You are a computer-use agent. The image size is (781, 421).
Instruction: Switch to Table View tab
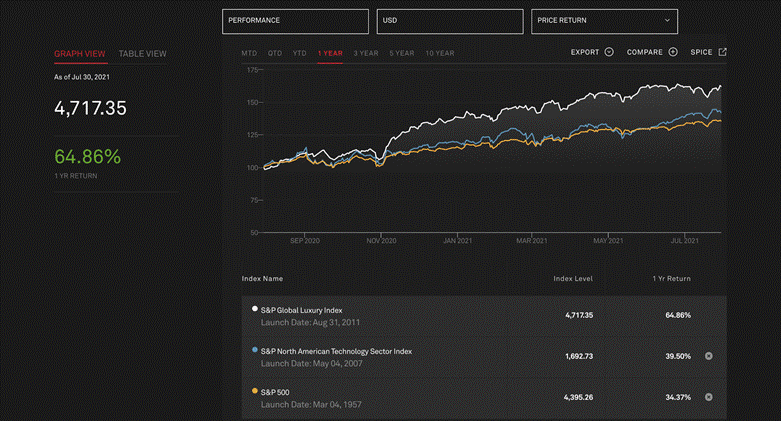pyautogui.click(x=142, y=54)
